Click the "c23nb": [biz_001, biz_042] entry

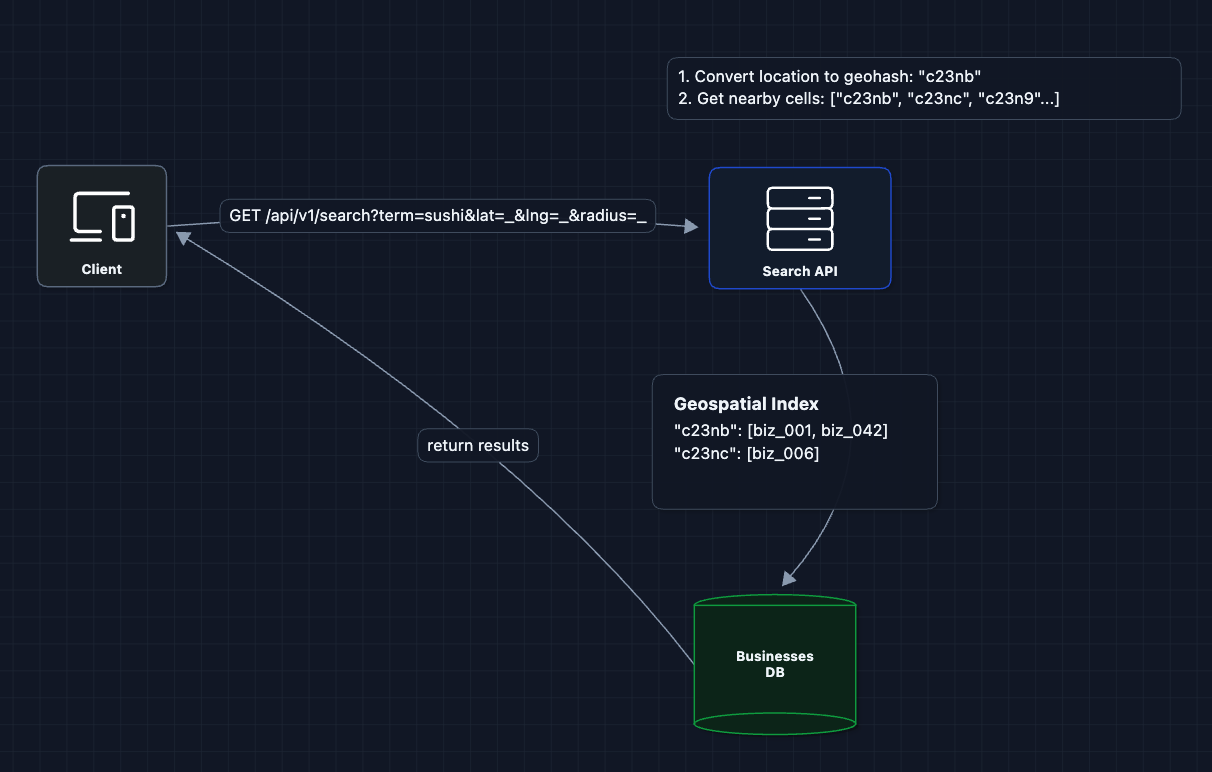[781, 430]
